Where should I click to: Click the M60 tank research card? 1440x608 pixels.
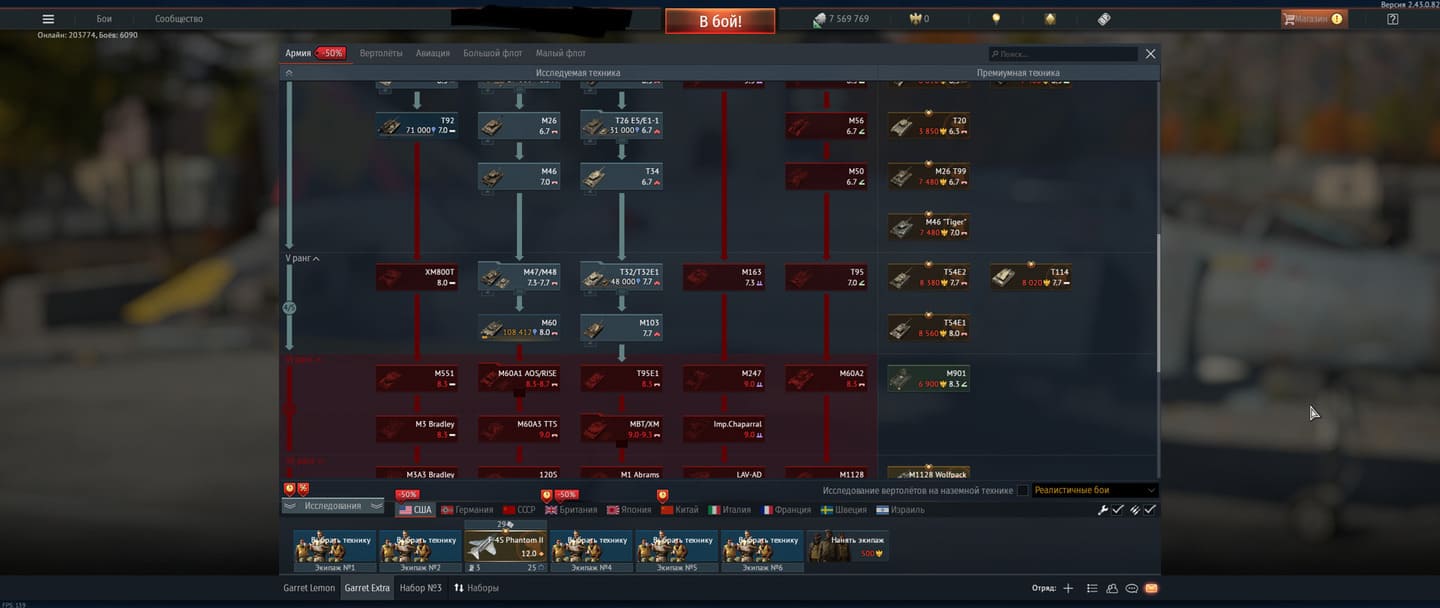(519, 328)
